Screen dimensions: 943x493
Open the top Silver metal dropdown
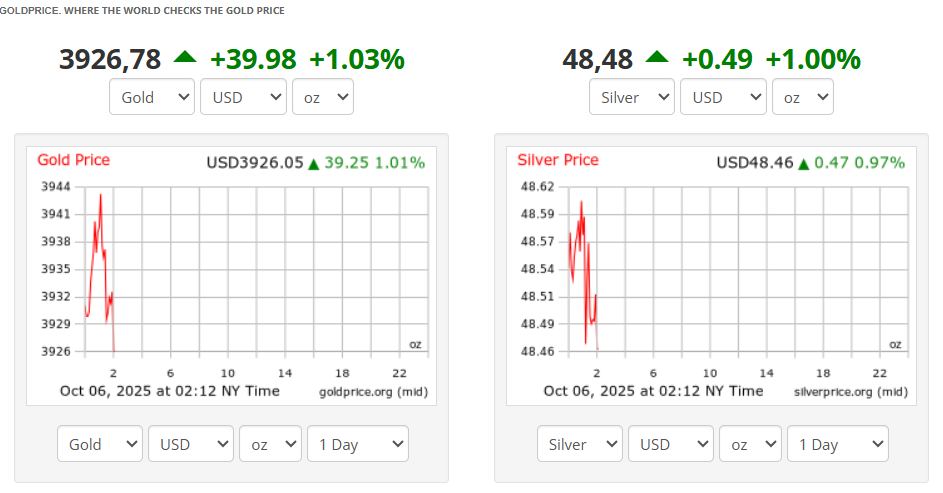coord(632,97)
